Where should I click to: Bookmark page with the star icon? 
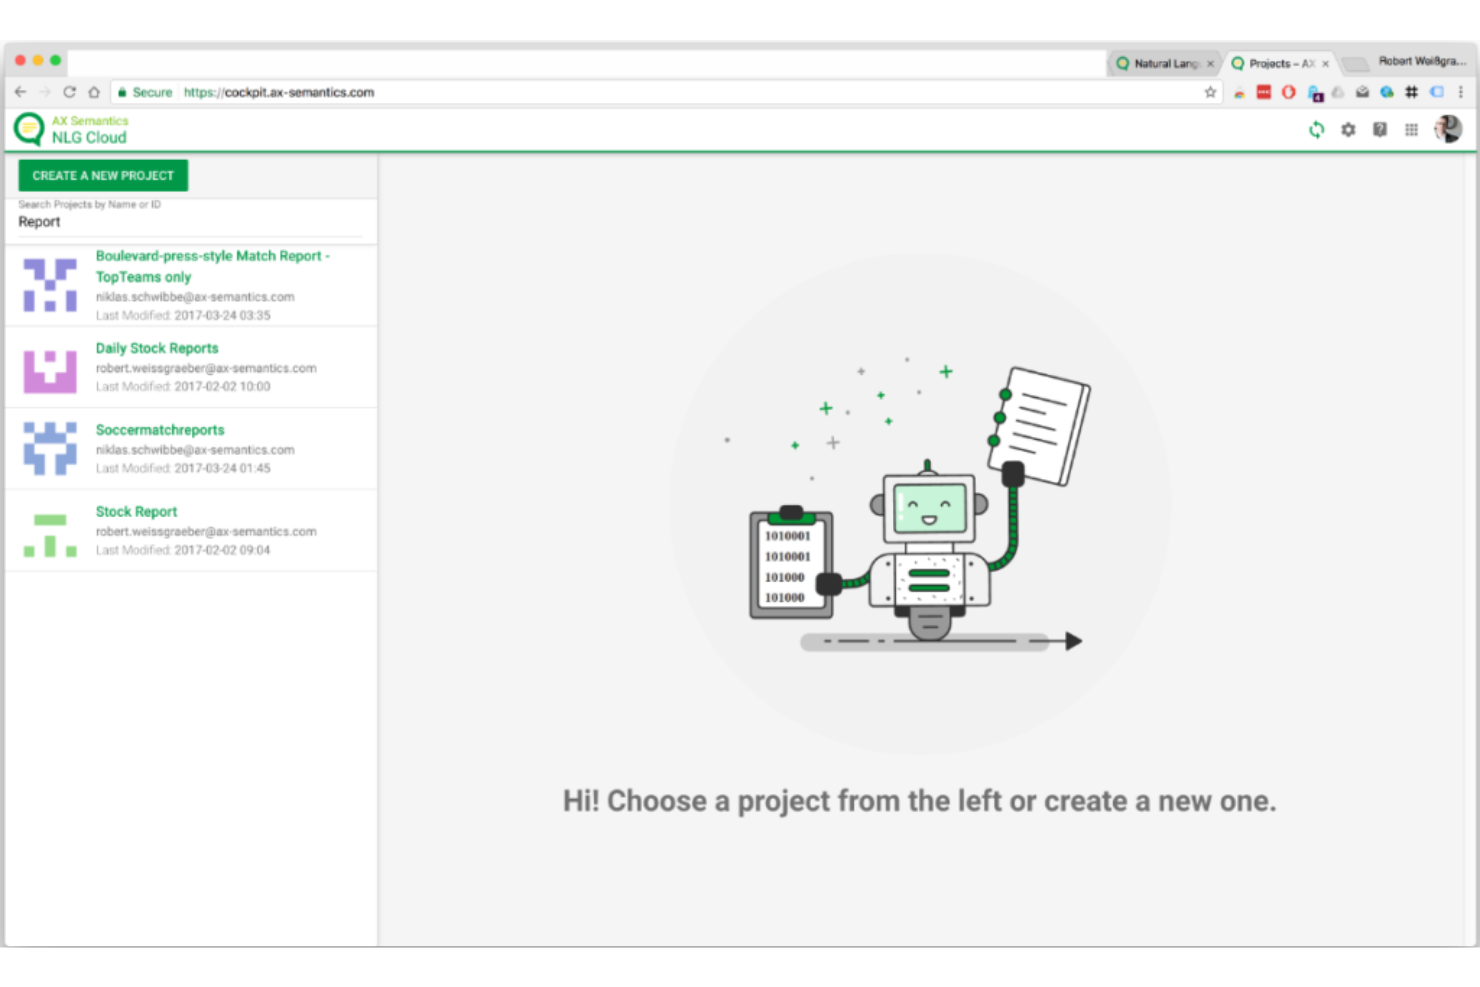click(x=1210, y=92)
